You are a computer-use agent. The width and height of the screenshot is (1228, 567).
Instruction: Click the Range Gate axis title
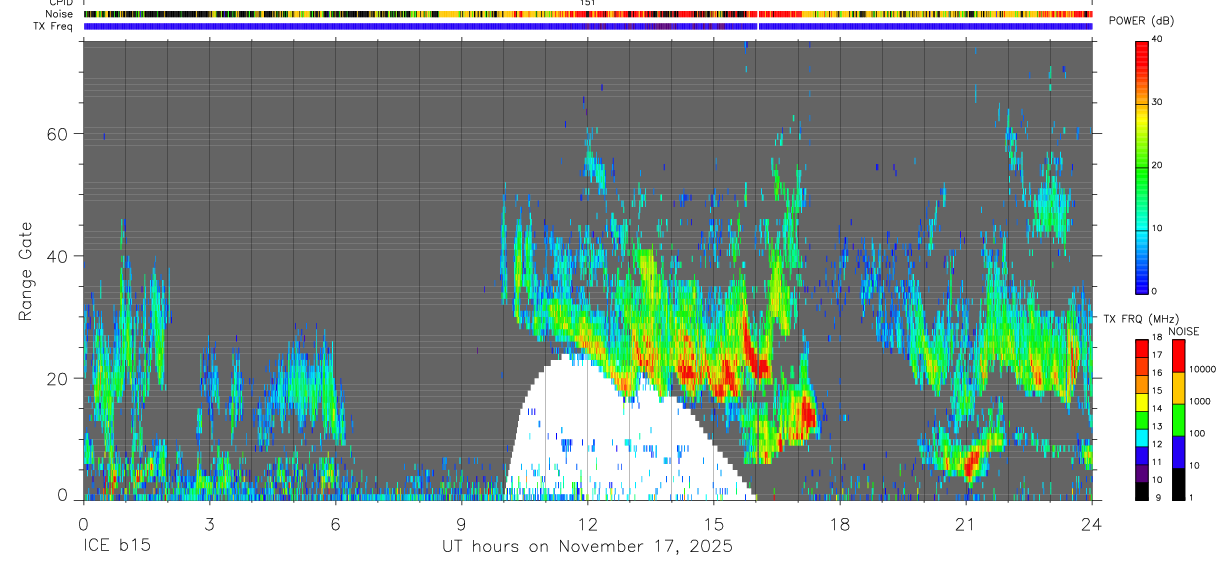coord(26,271)
